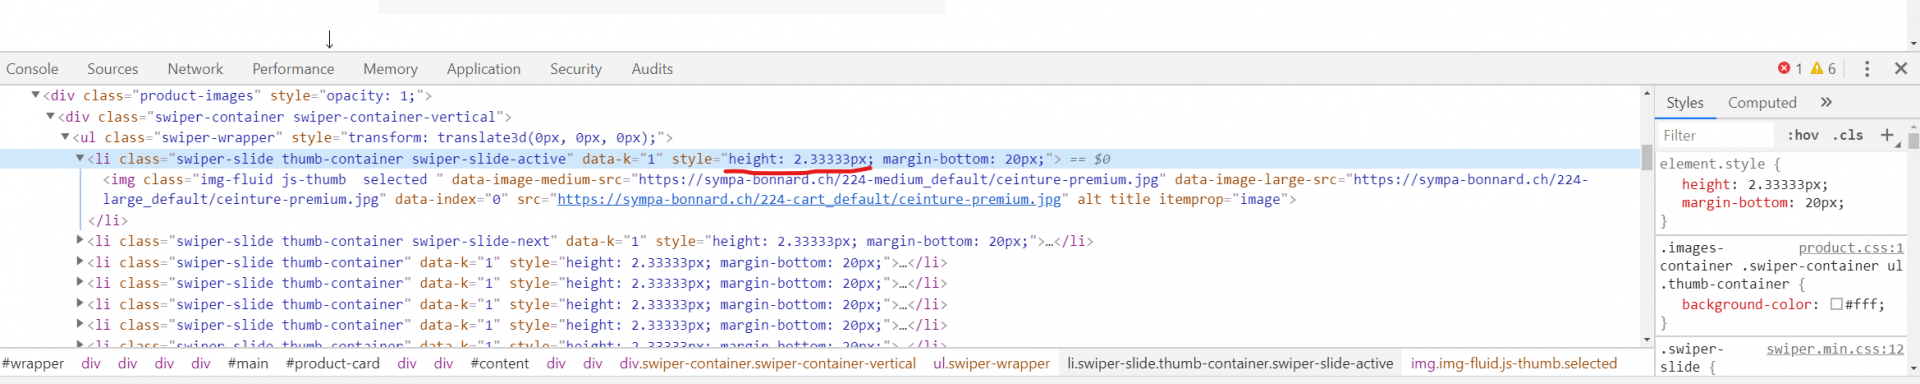Toggle the .cls class editor
This screenshot has height=384, width=1920.
click(1848, 135)
